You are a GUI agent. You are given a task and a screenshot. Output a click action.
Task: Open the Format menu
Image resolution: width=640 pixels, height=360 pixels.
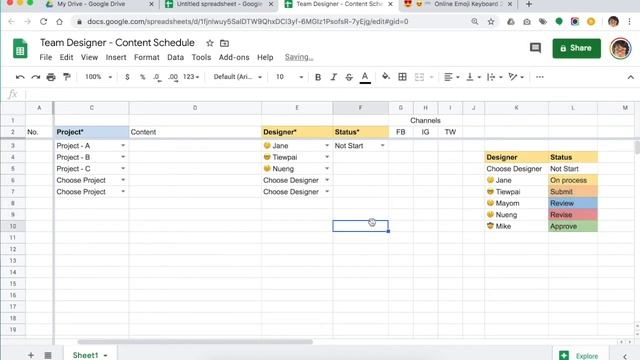pyautogui.click(x=147, y=57)
